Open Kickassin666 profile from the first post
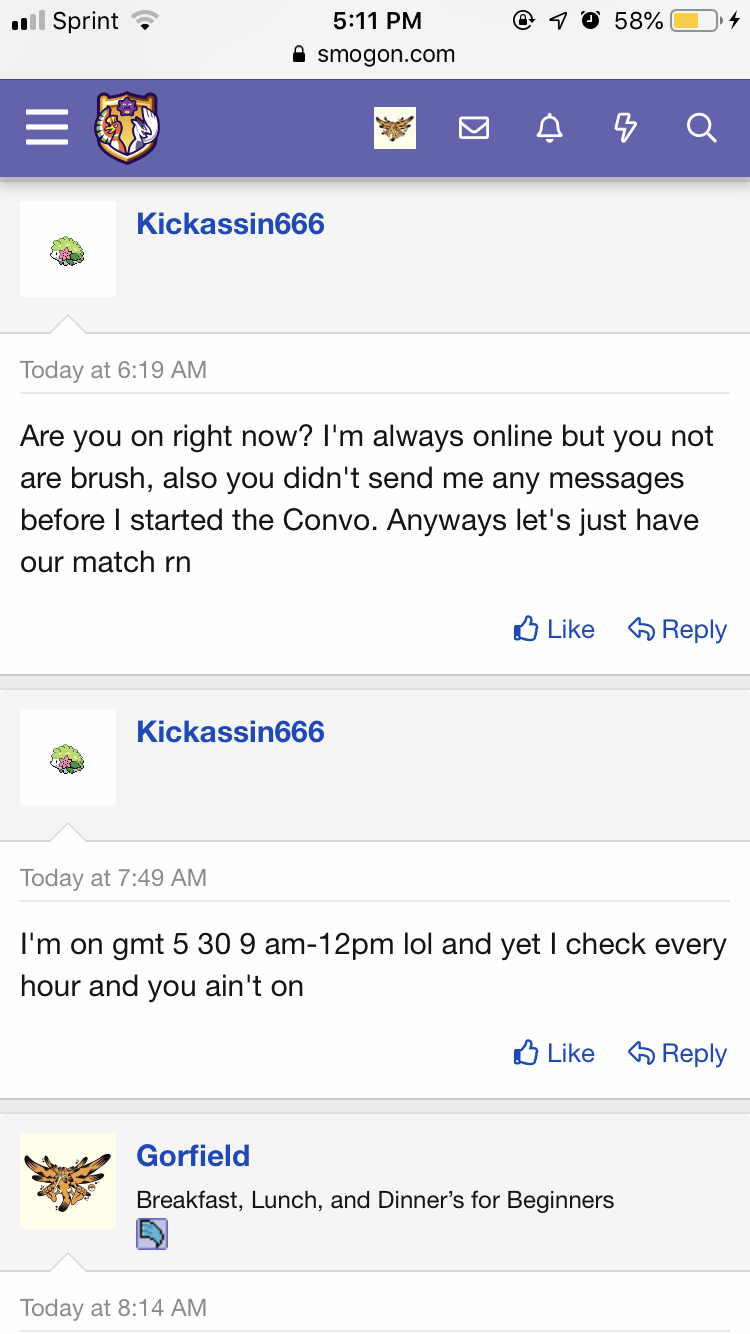Screen dimensions: 750x1334 click(x=230, y=223)
